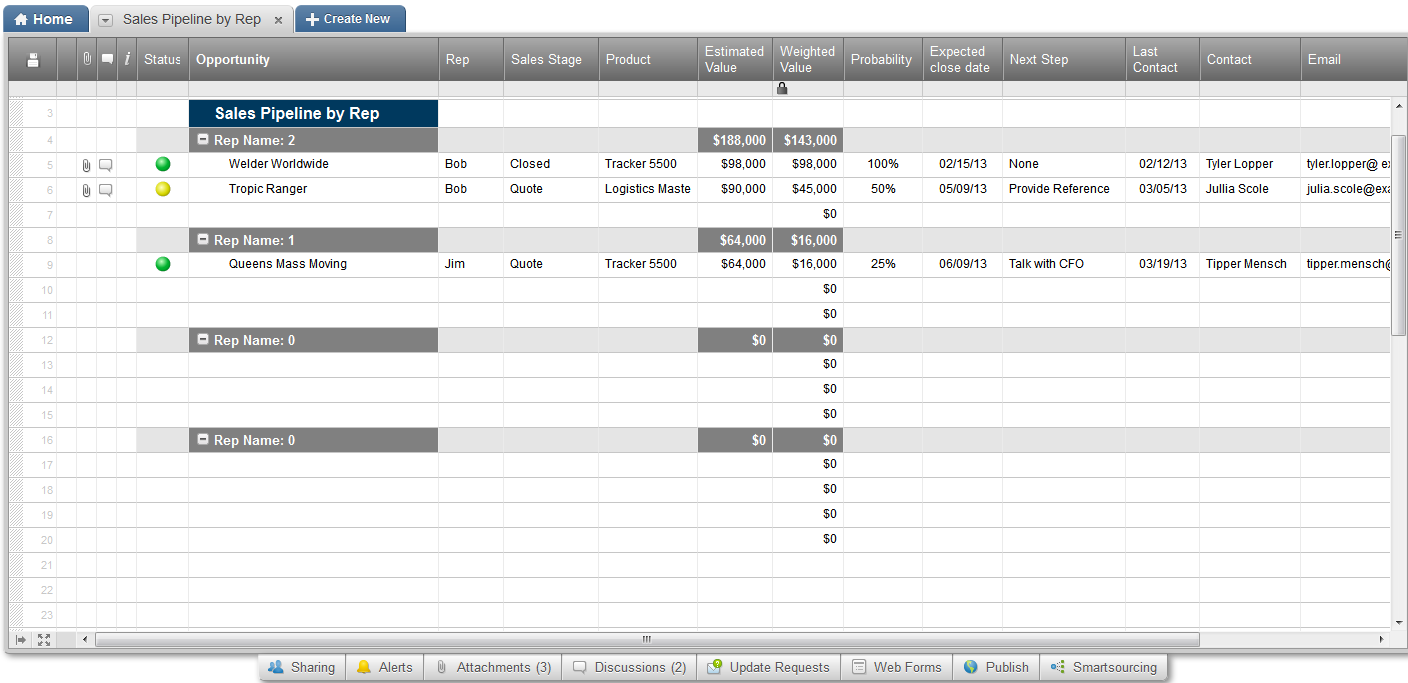
Task: Click the italic i info column header
Action: click(127, 59)
